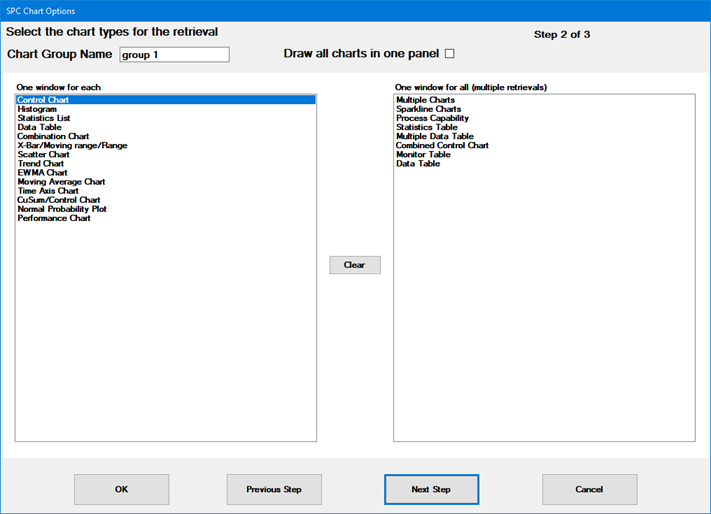
Task: Select Control Chart in left list
Action: point(43,100)
